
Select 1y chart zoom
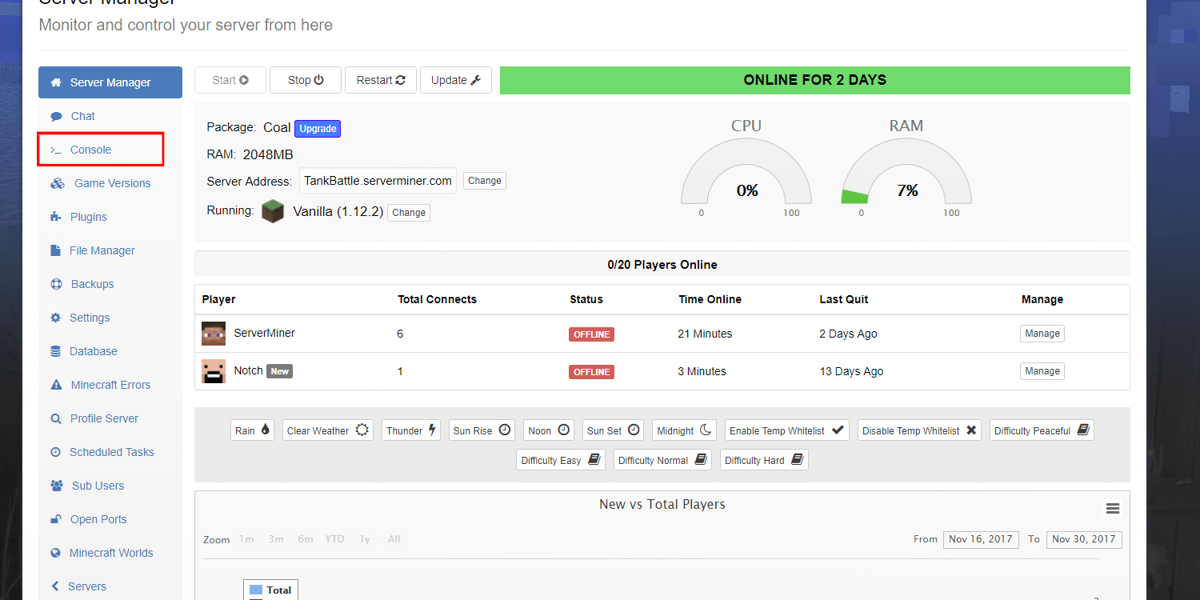click(x=365, y=539)
